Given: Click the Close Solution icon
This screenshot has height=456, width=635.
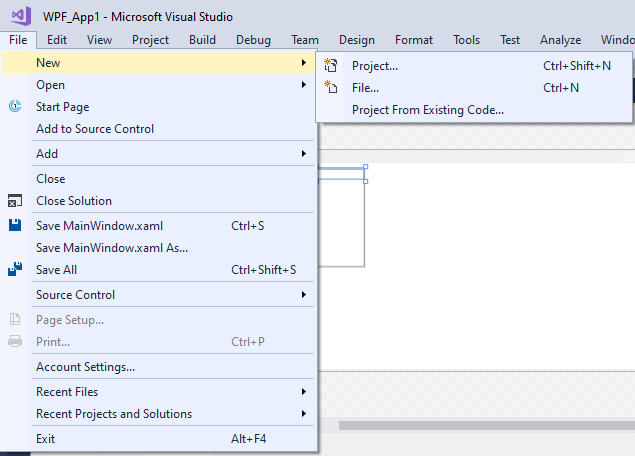Looking at the screenshot, I should (15, 200).
